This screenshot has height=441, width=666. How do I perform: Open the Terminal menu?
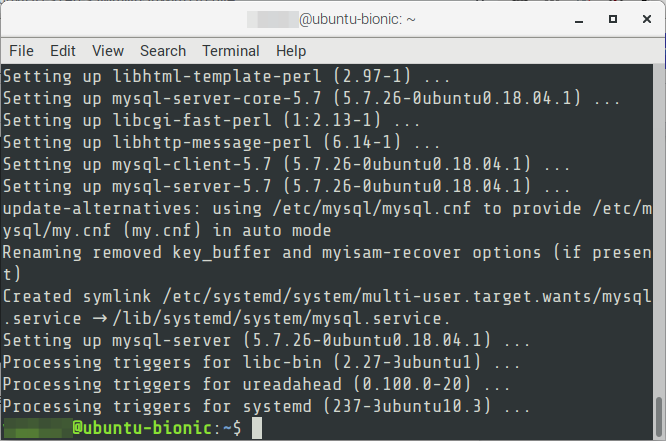tap(231, 51)
